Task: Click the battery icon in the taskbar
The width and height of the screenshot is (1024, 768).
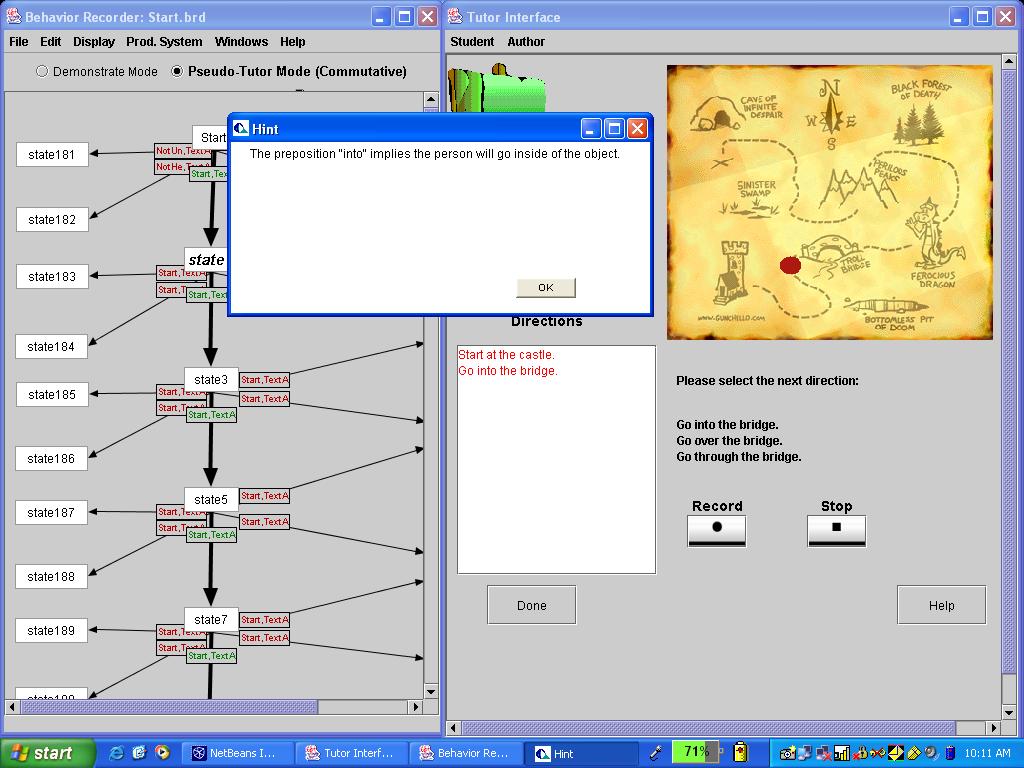Action: coord(740,752)
